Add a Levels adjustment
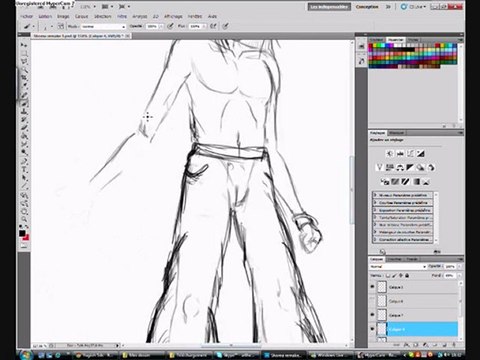This screenshot has width=480, height=360. click(x=400, y=154)
